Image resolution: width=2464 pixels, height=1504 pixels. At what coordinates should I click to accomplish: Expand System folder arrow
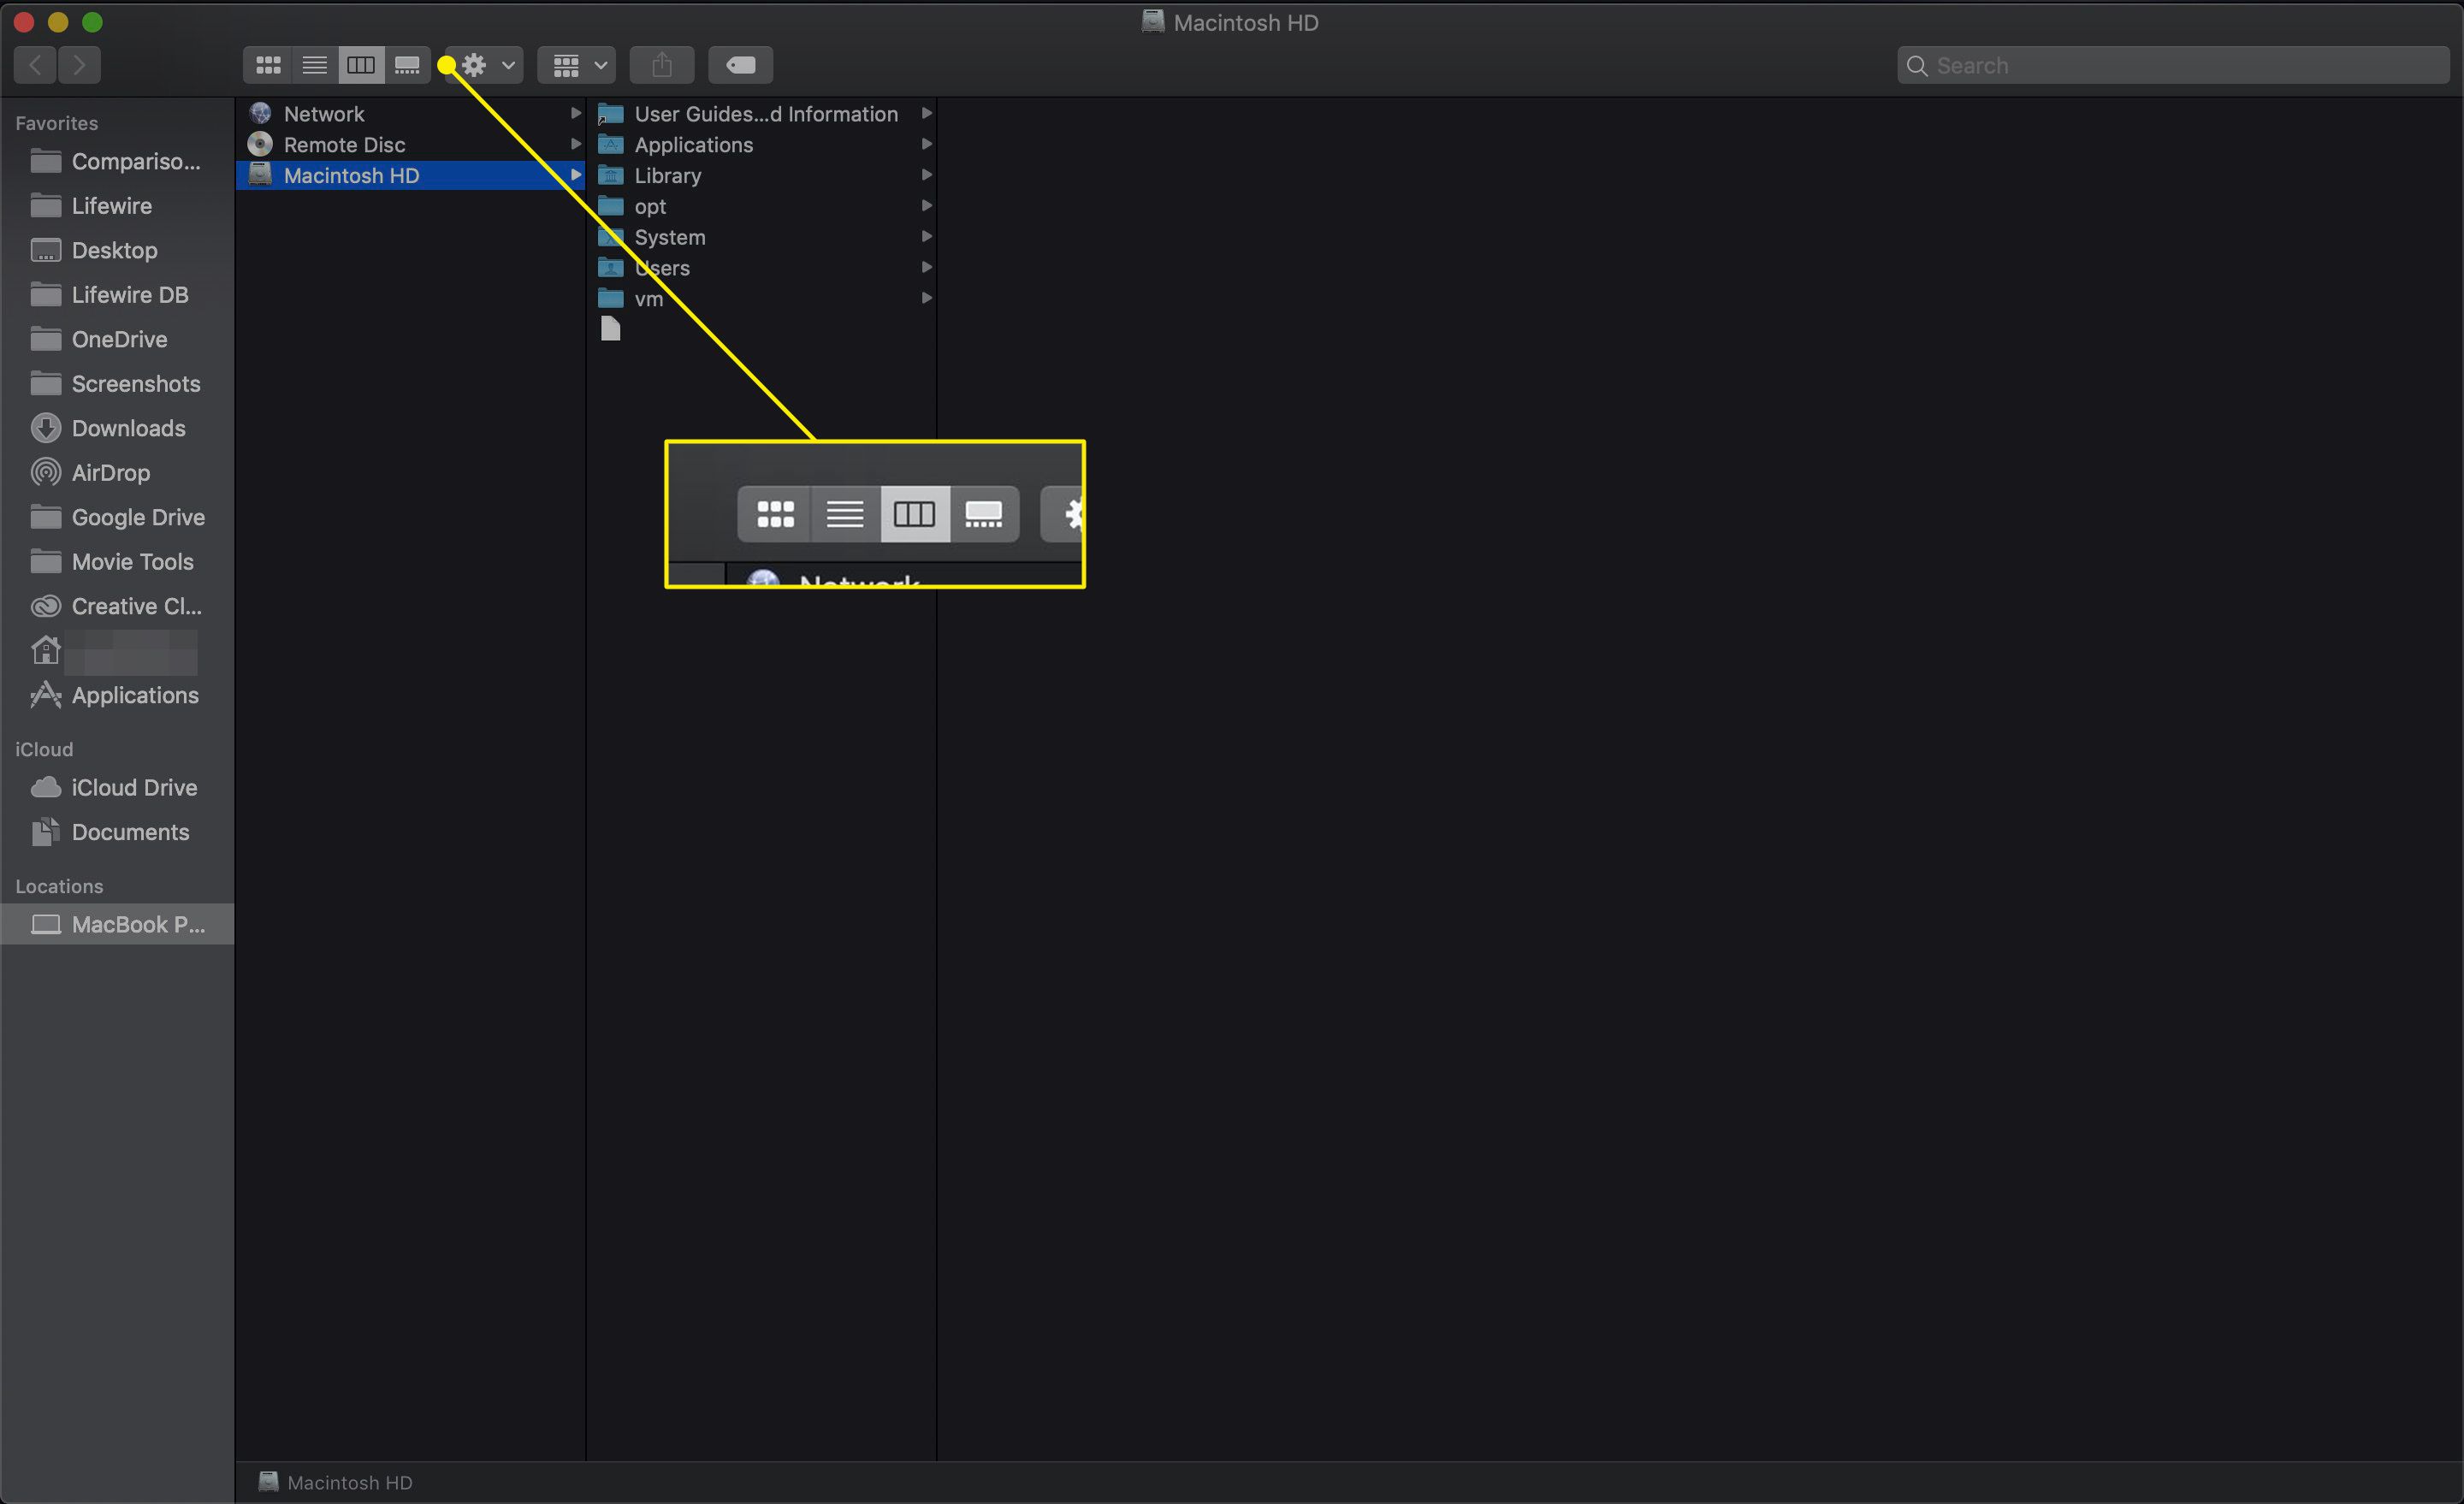point(926,236)
